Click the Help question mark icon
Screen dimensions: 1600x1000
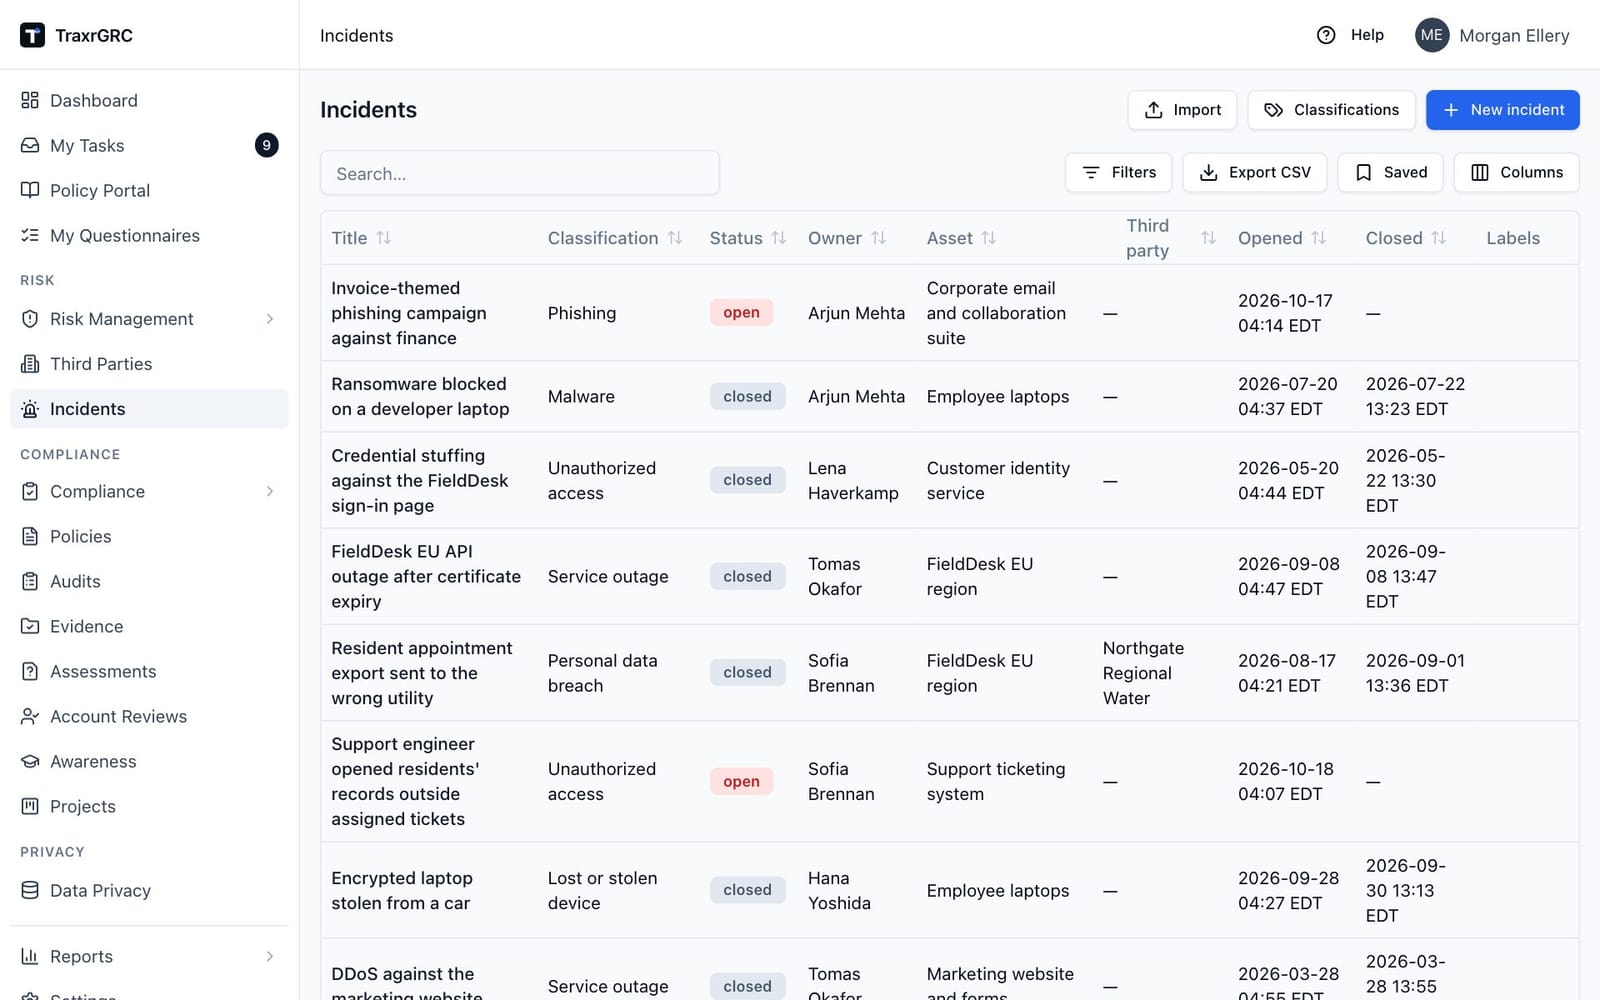[x=1326, y=35]
